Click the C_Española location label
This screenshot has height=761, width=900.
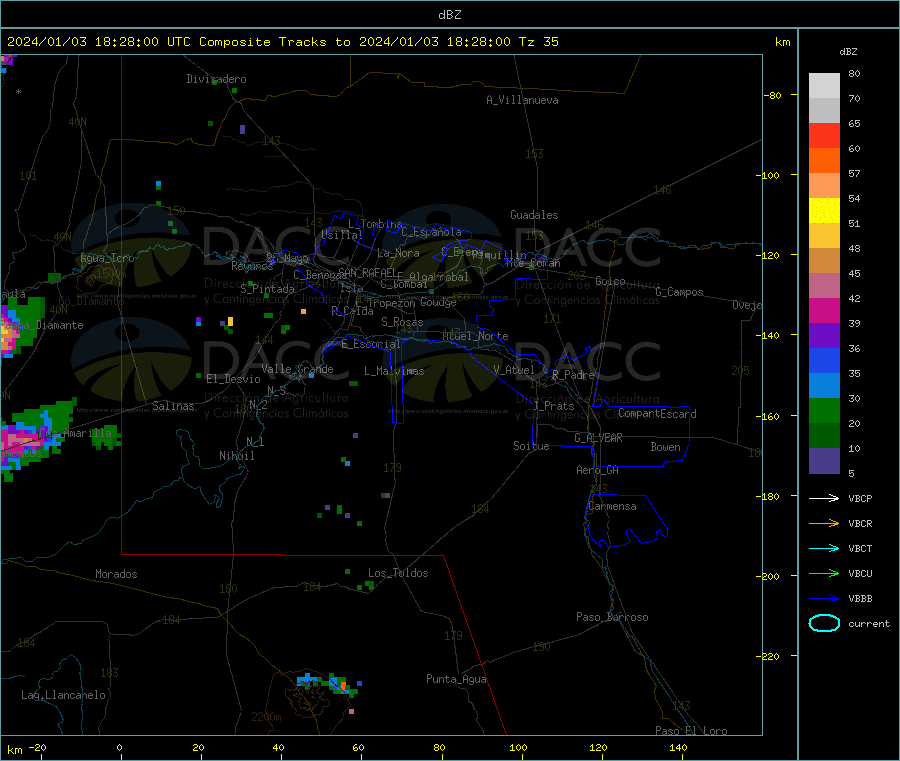click(x=432, y=232)
